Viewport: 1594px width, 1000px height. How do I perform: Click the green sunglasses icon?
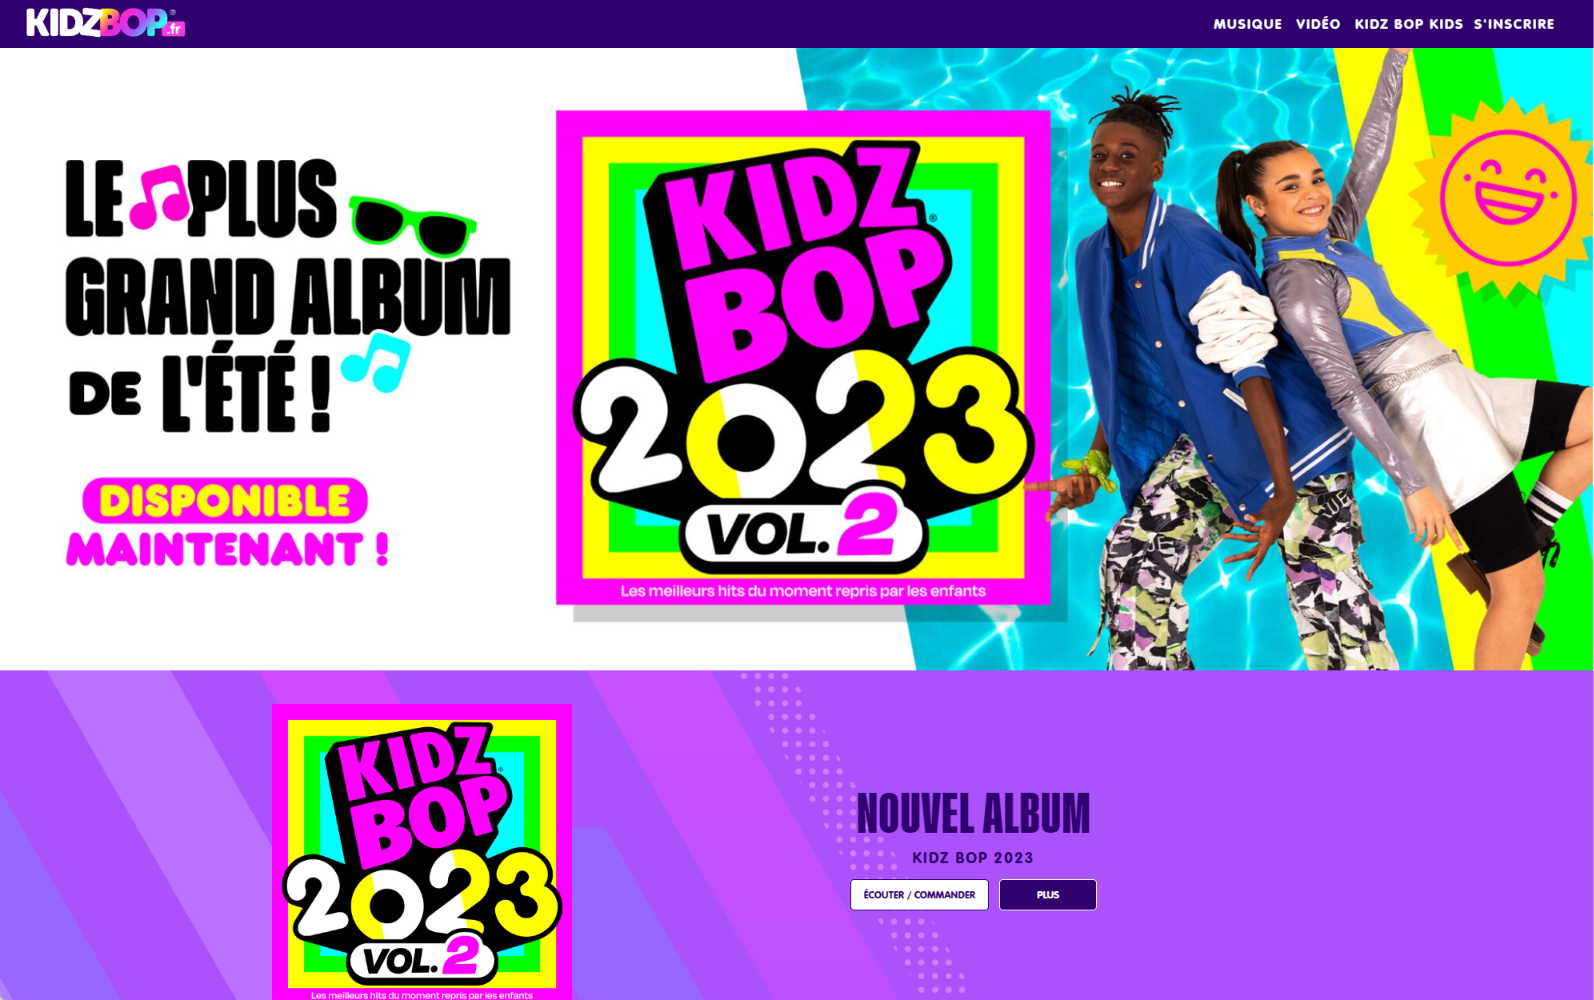412,226
